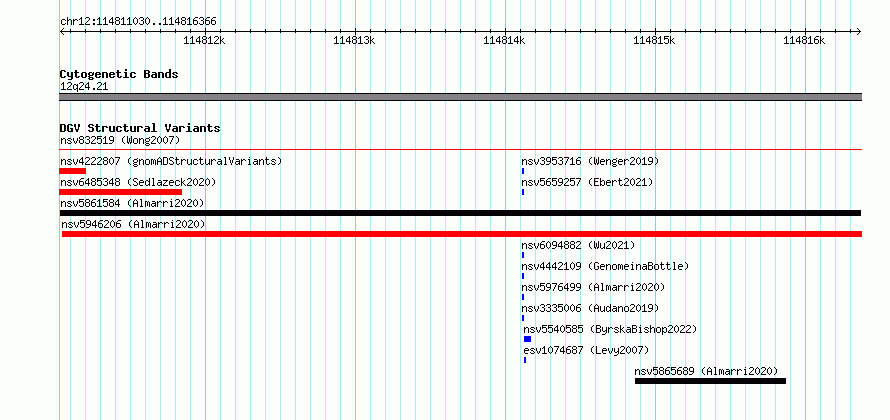890x420 pixels.
Task: Click the DGV Structural Variants track title
Action: click(x=140, y=128)
